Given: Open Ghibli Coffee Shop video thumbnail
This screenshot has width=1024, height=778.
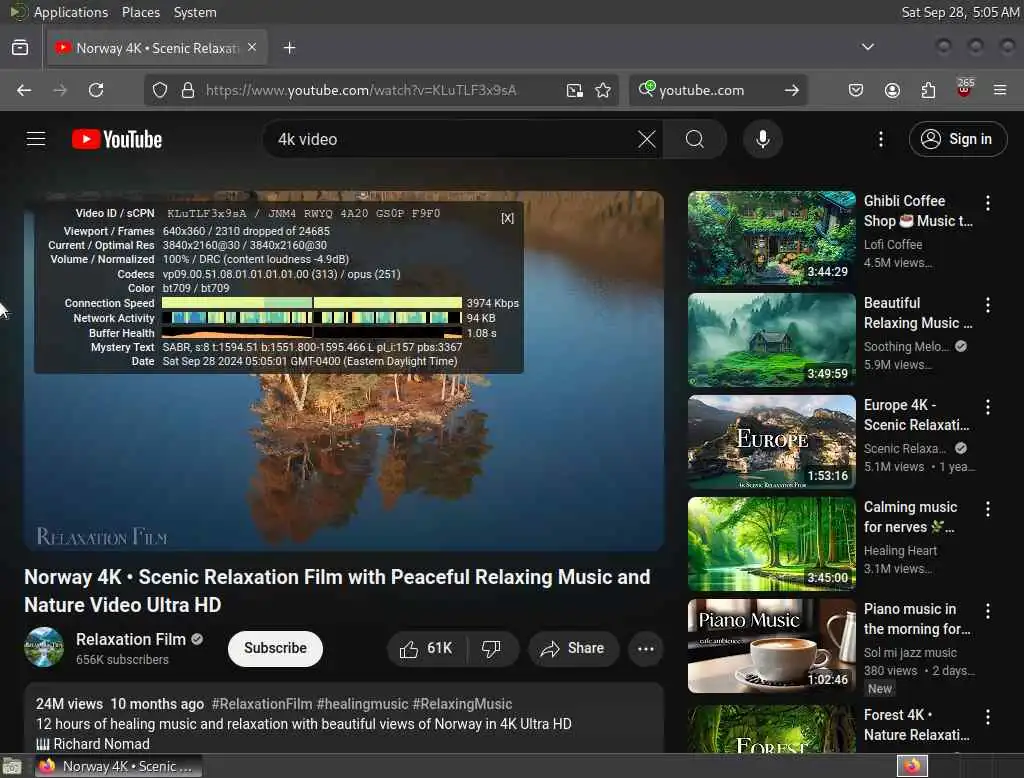Looking at the screenshot, I should coord(771,238).
